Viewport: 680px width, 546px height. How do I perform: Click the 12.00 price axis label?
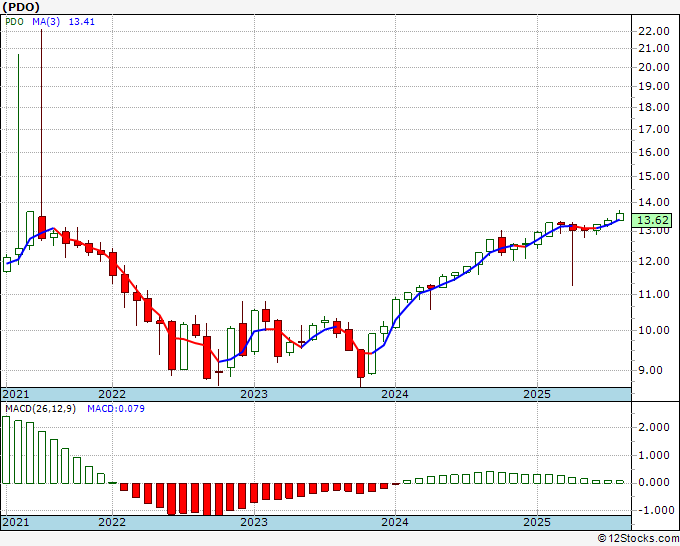[654, 261]
